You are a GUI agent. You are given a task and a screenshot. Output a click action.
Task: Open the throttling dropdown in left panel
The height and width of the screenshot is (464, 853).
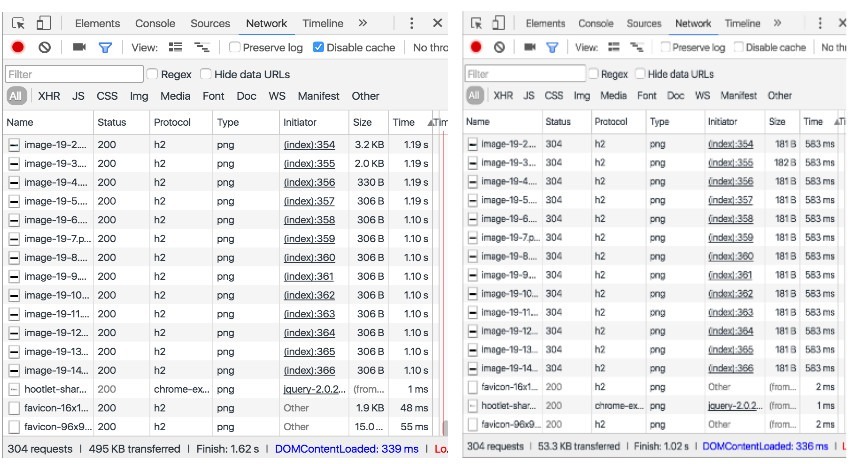[x=428, y=47]
